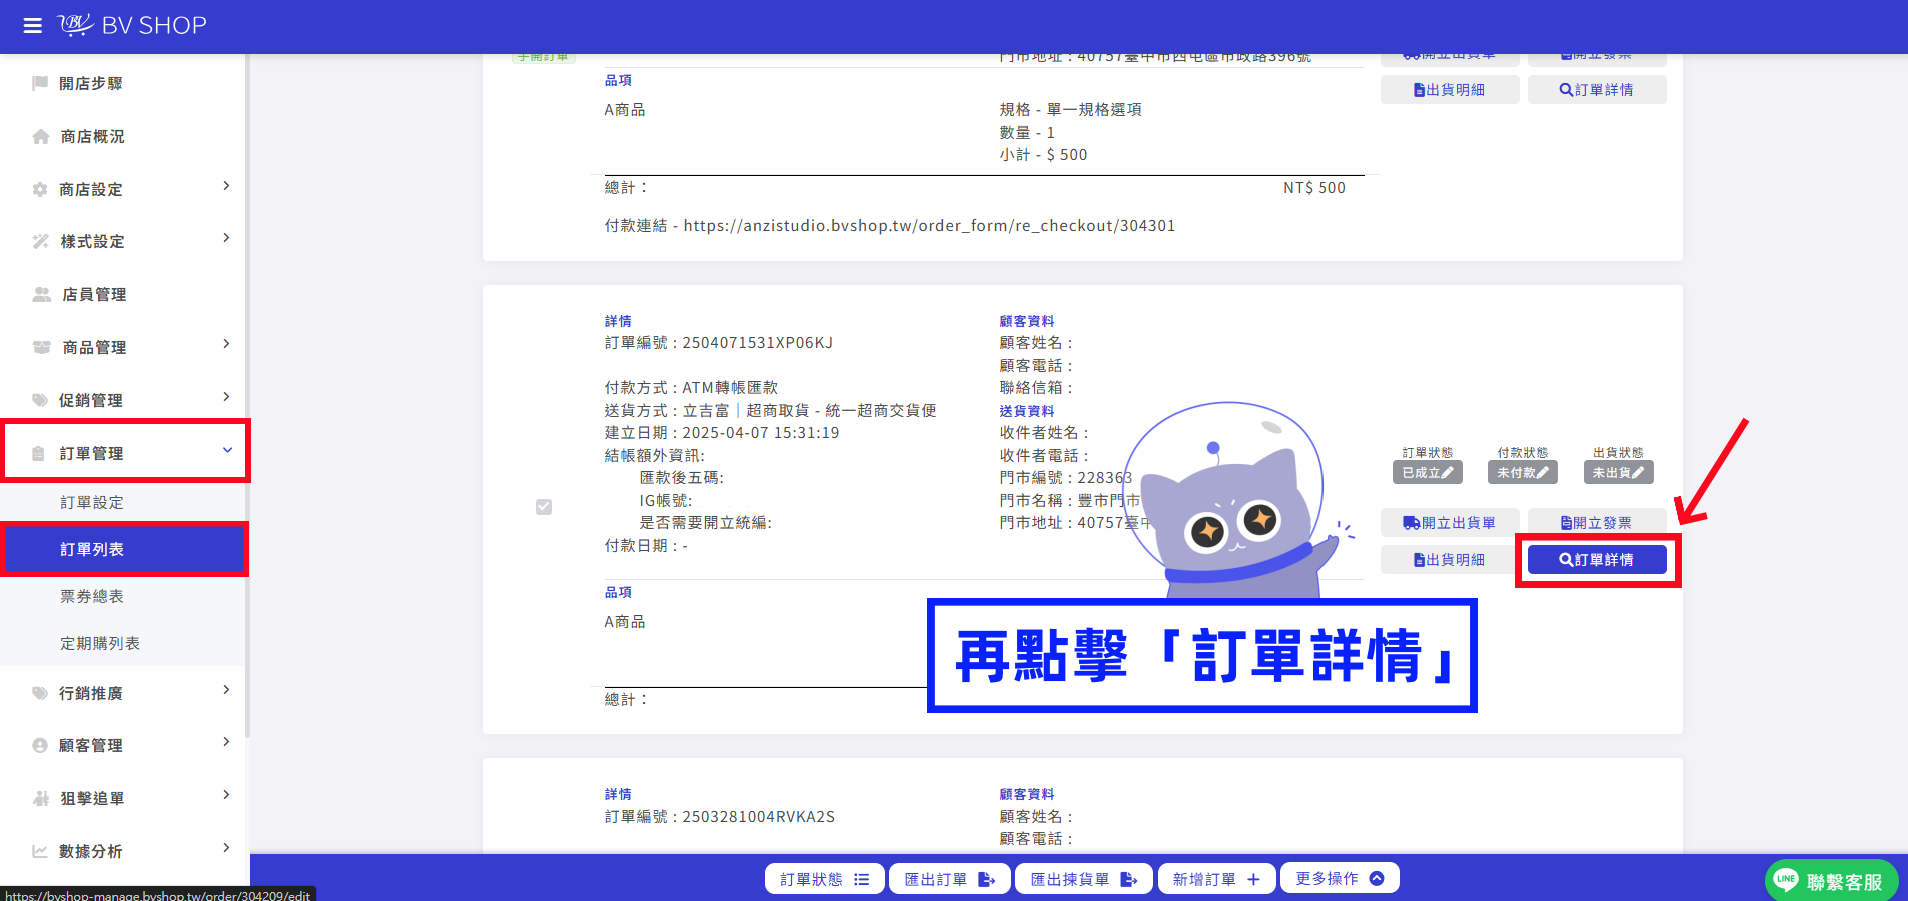Click 匯出揀貨單 export button
Image resolution: width=1908 pixels, height=901 pixels.
1084,879
